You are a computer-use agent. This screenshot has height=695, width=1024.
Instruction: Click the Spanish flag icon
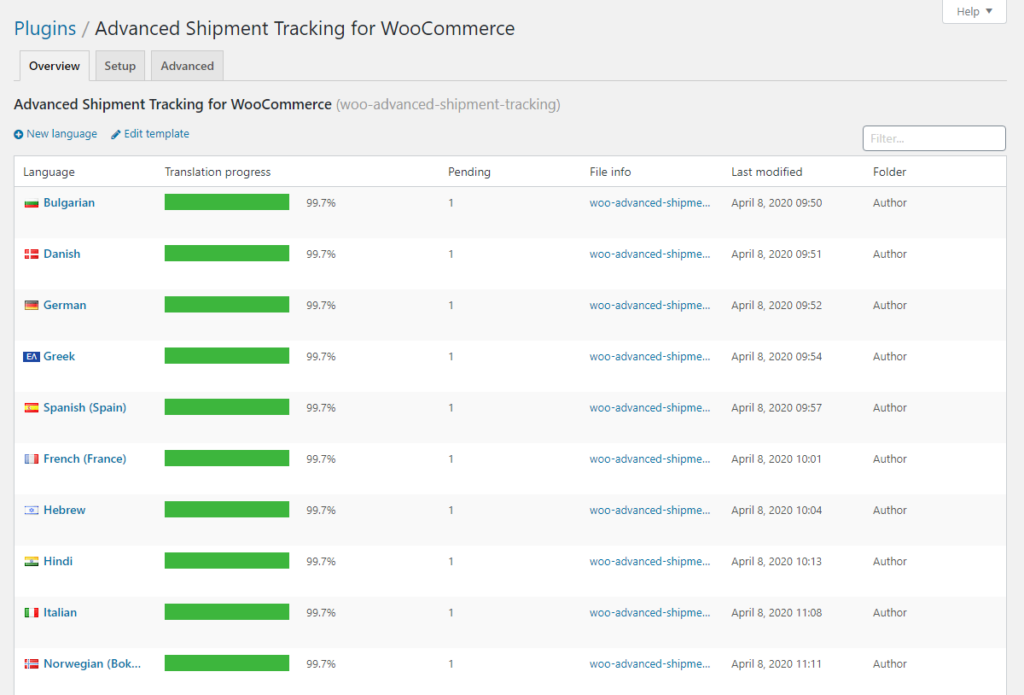31,408
